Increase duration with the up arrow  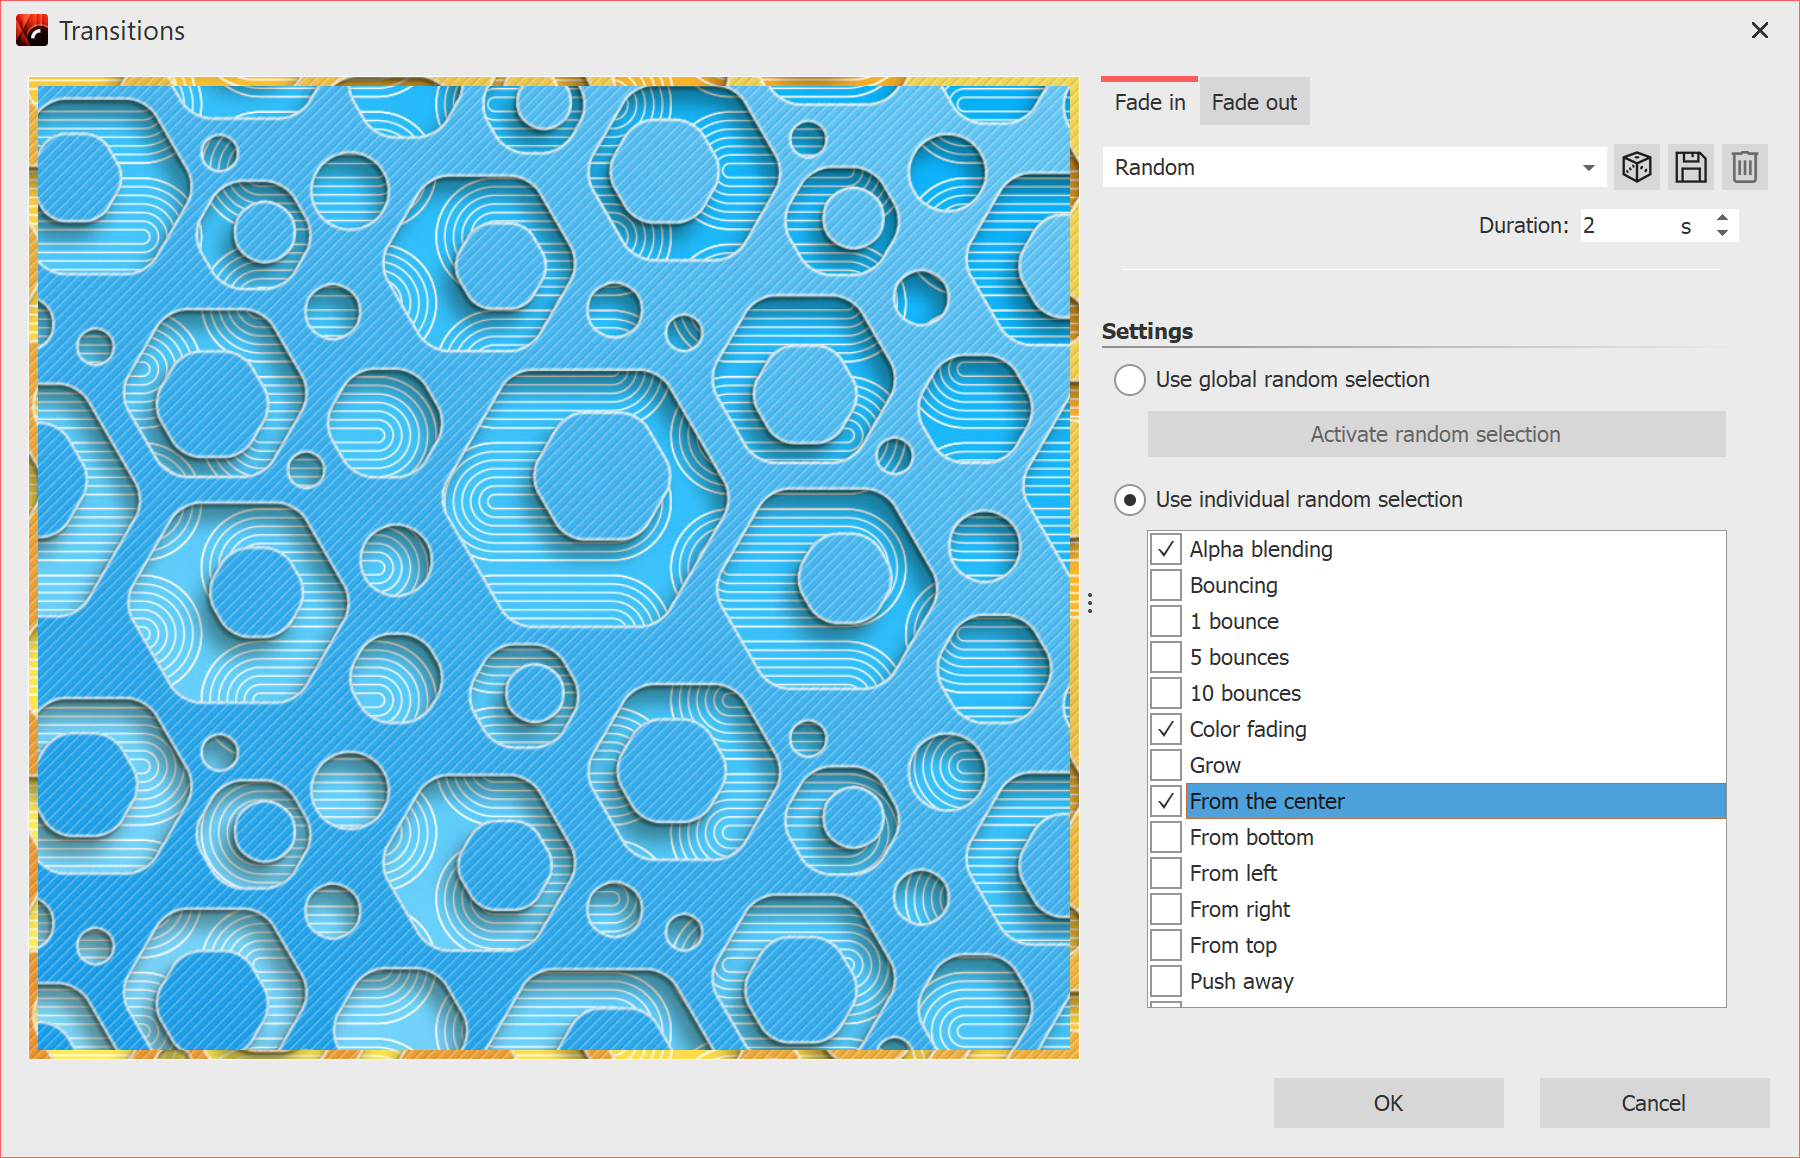1722,218
